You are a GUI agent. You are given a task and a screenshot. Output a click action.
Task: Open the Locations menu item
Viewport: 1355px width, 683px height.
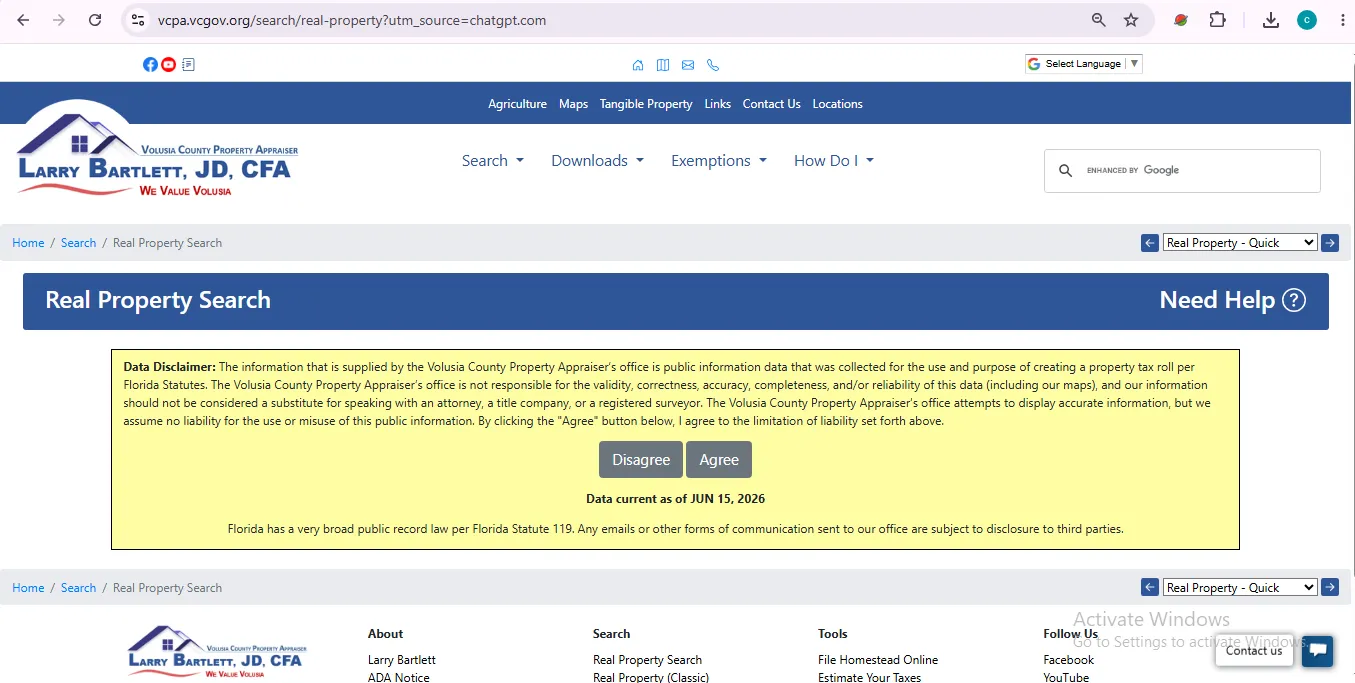[837, 104]
